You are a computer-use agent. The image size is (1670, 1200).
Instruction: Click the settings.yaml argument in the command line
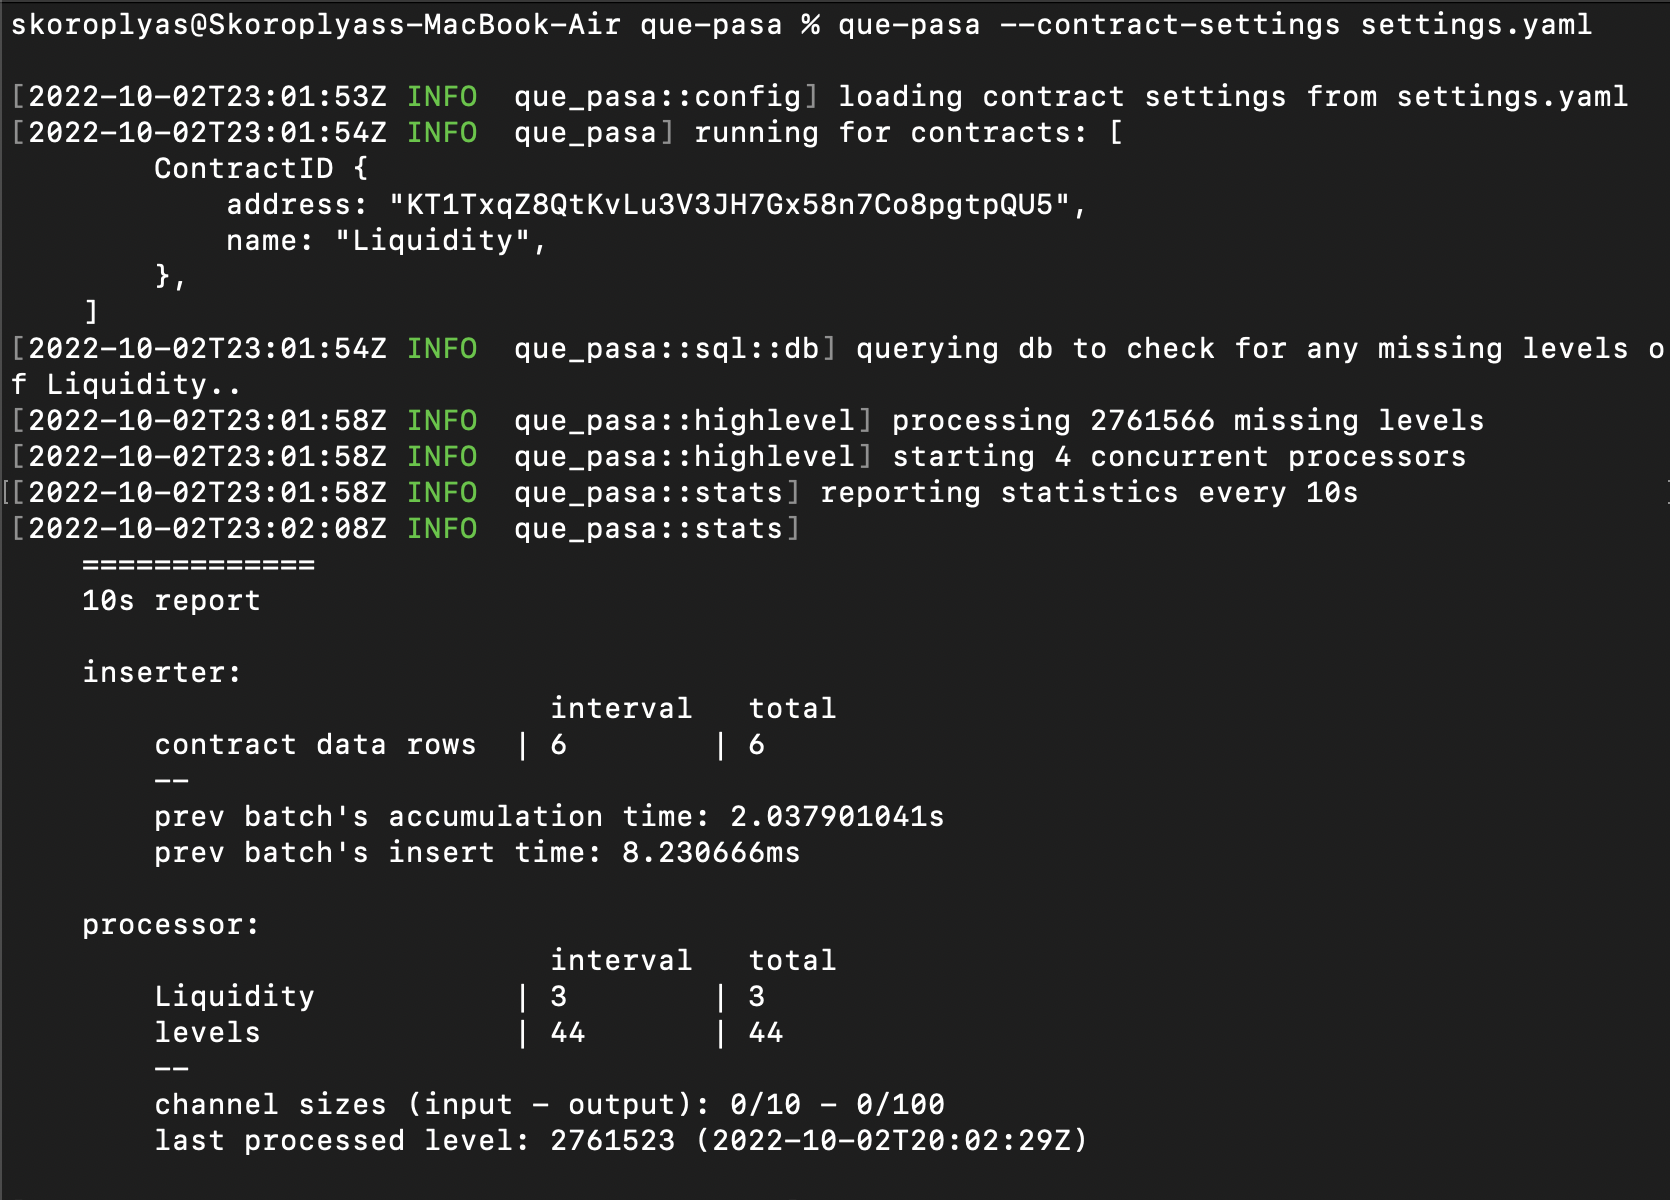[x=1476, y=24]
